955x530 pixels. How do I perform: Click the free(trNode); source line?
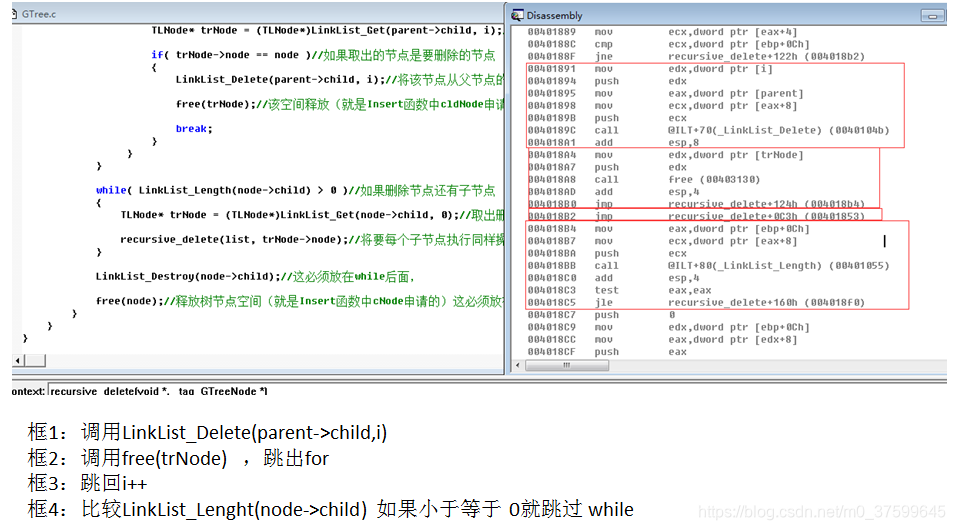pos(340,104)
